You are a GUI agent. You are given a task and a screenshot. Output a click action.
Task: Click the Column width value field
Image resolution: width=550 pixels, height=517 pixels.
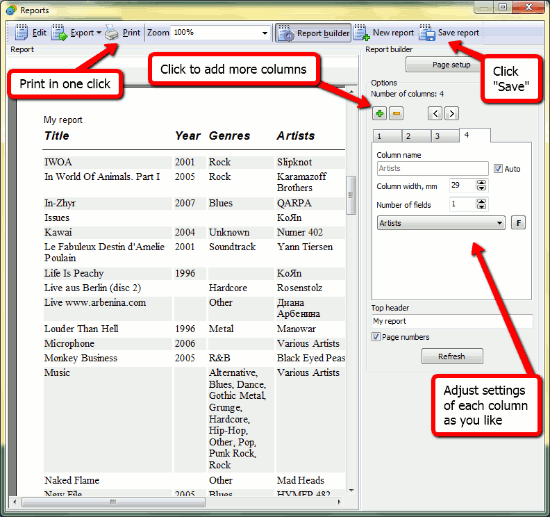(x=463, y=185)
